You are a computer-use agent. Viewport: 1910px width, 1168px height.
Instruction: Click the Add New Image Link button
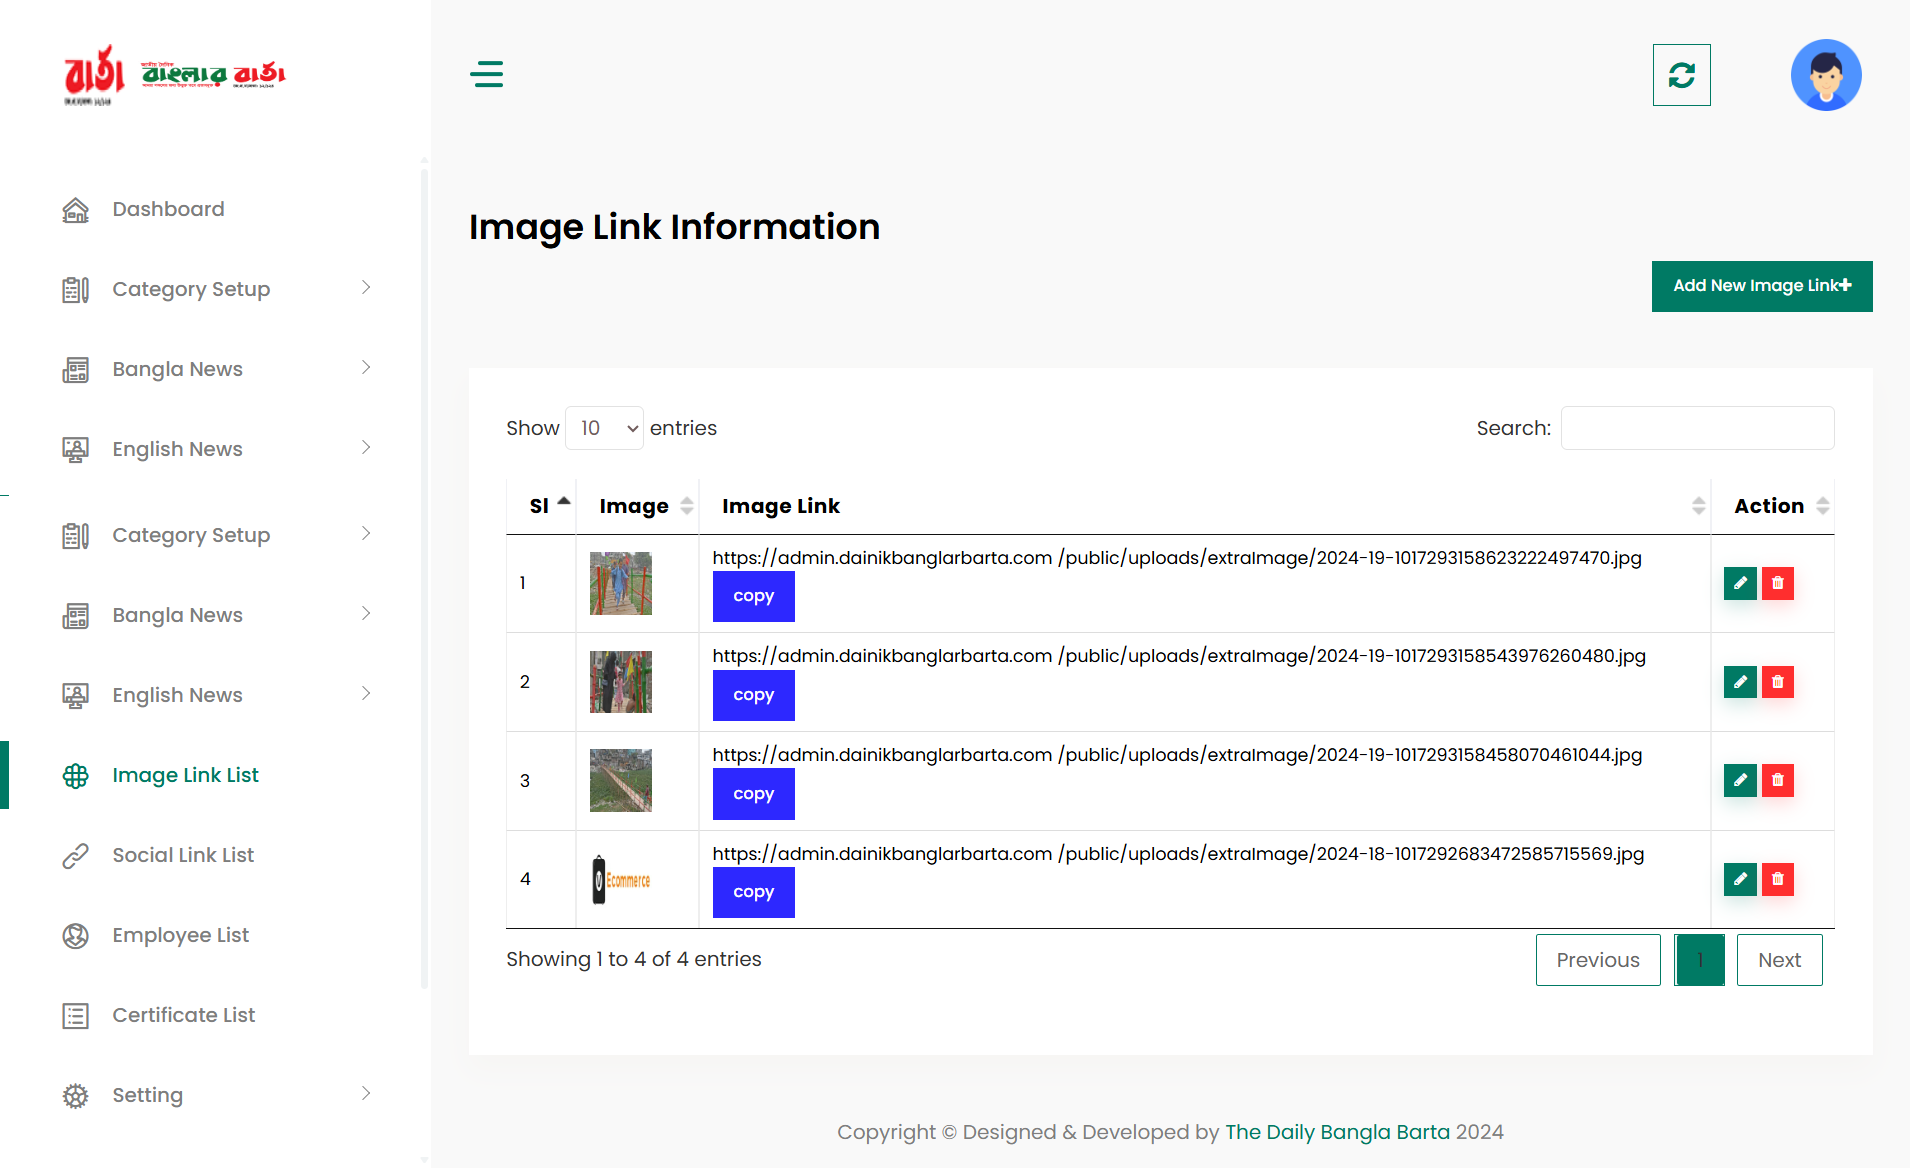click(x=1761, y=286)
